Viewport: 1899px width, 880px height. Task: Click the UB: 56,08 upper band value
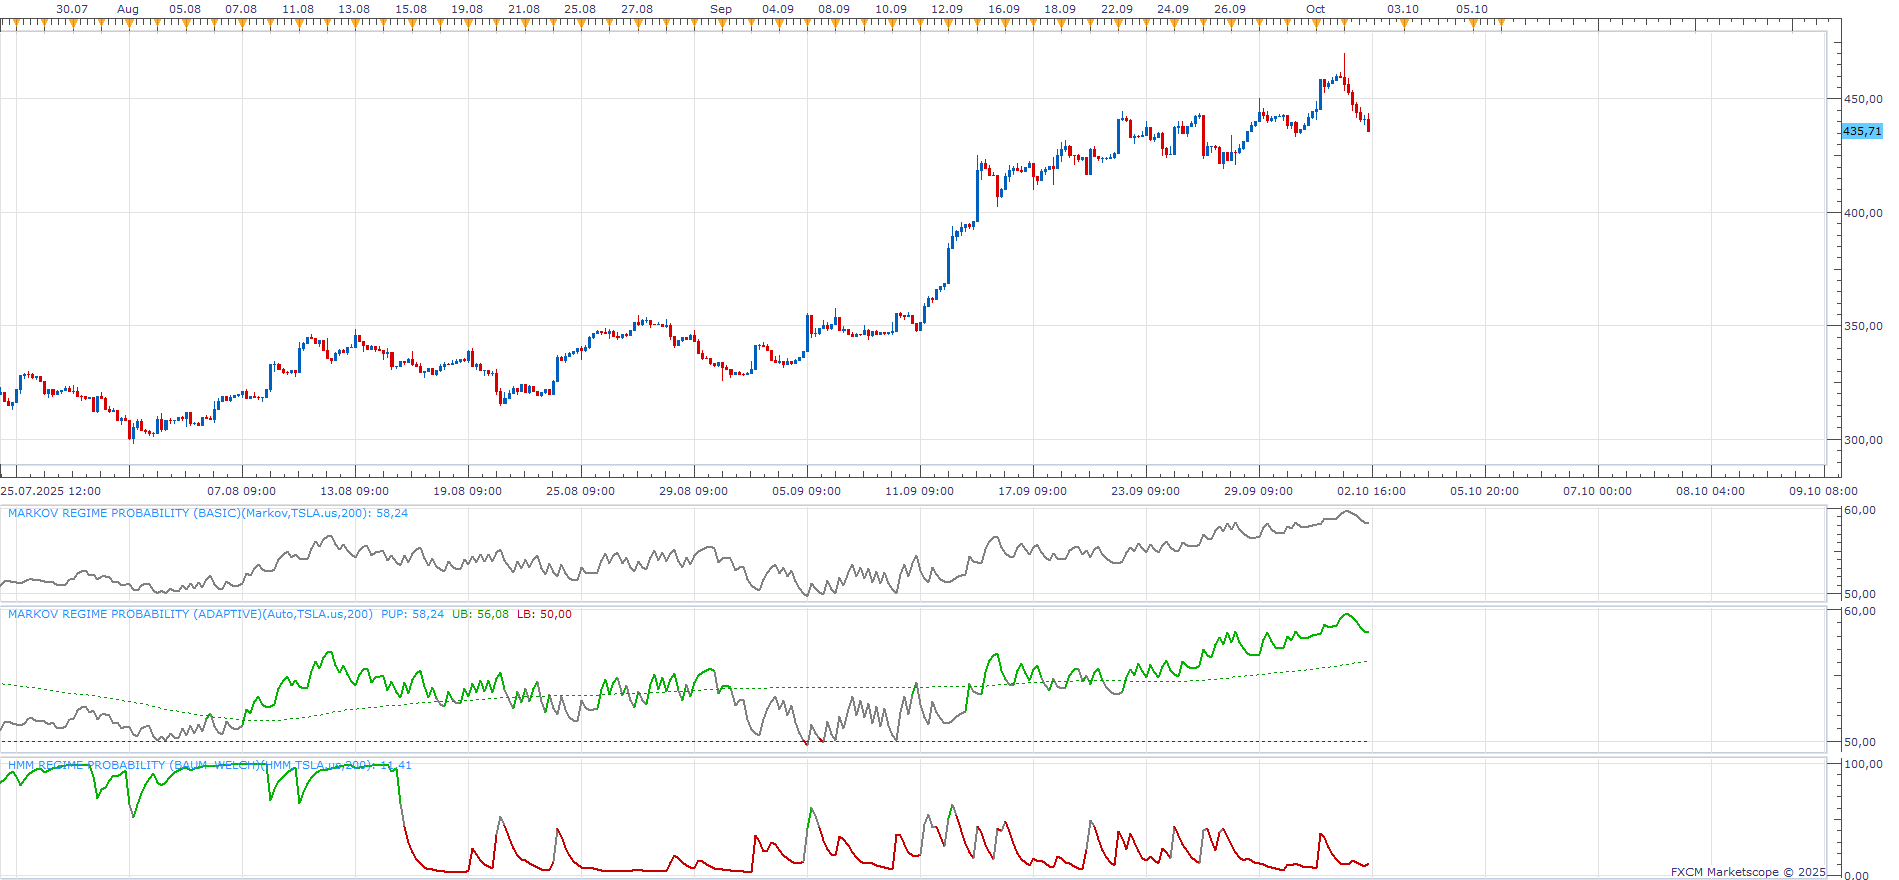coord(480,614)
